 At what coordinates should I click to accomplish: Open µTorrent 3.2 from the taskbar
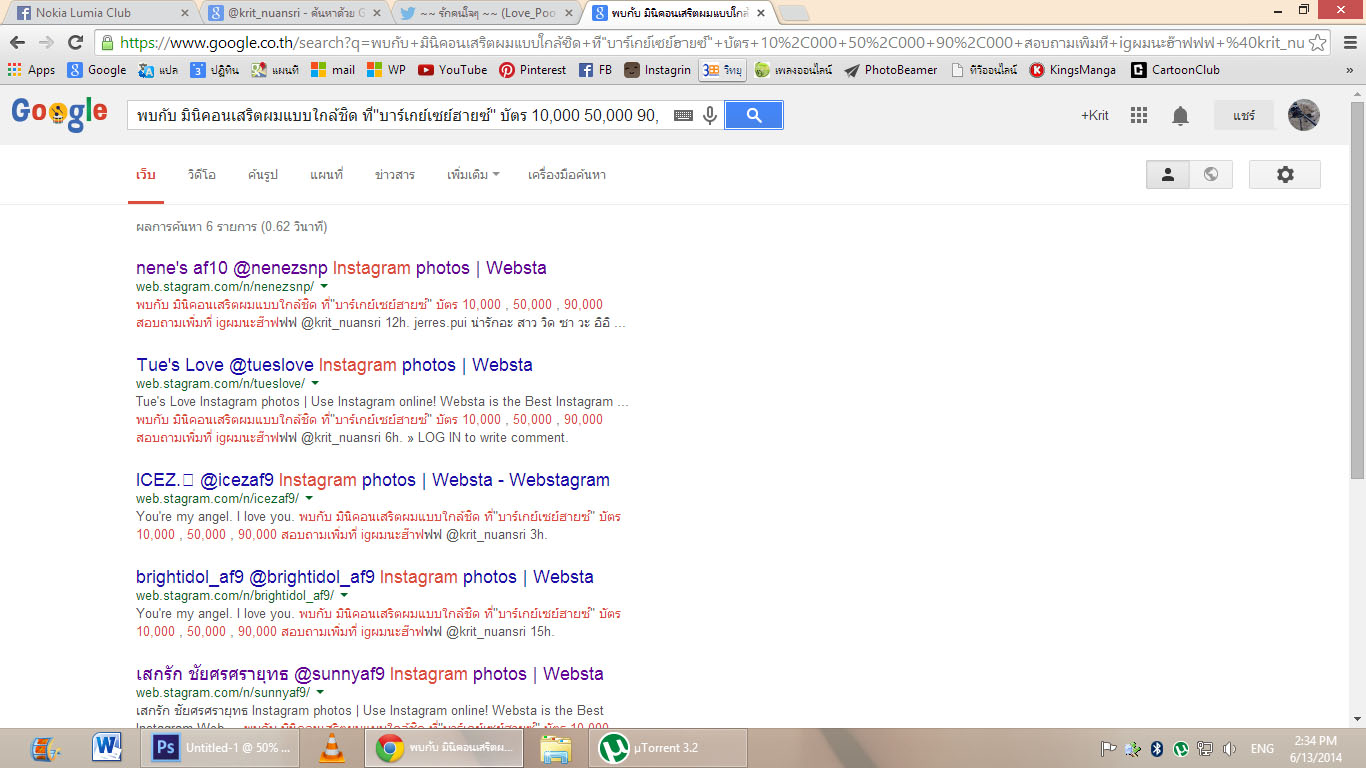[x=666, y=748]
